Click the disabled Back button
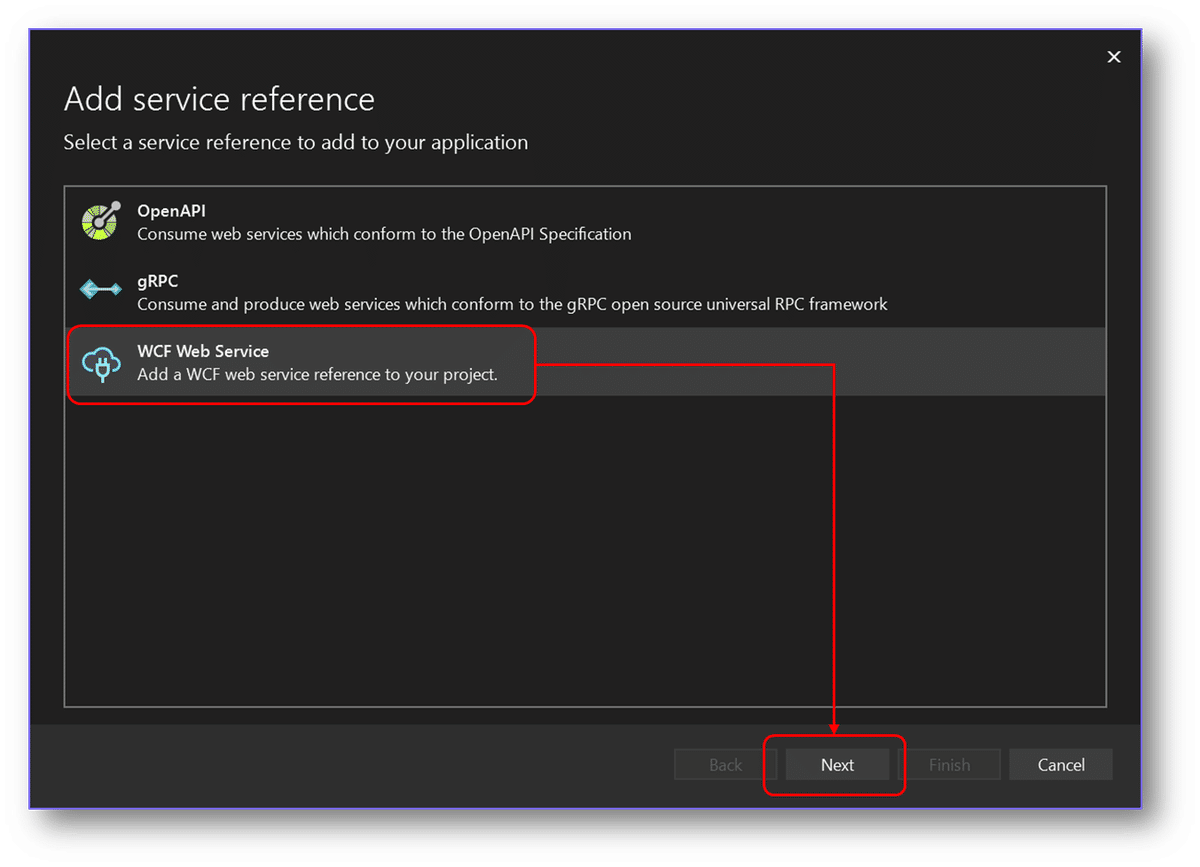This screenshot has width=1200, height=867. tap(725, 765)
